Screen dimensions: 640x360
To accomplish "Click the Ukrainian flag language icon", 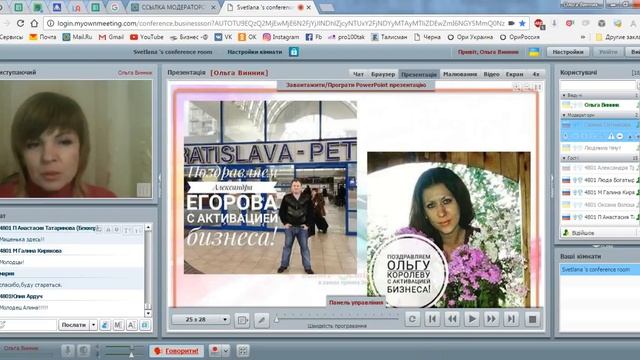I will (x=534, y=52).
